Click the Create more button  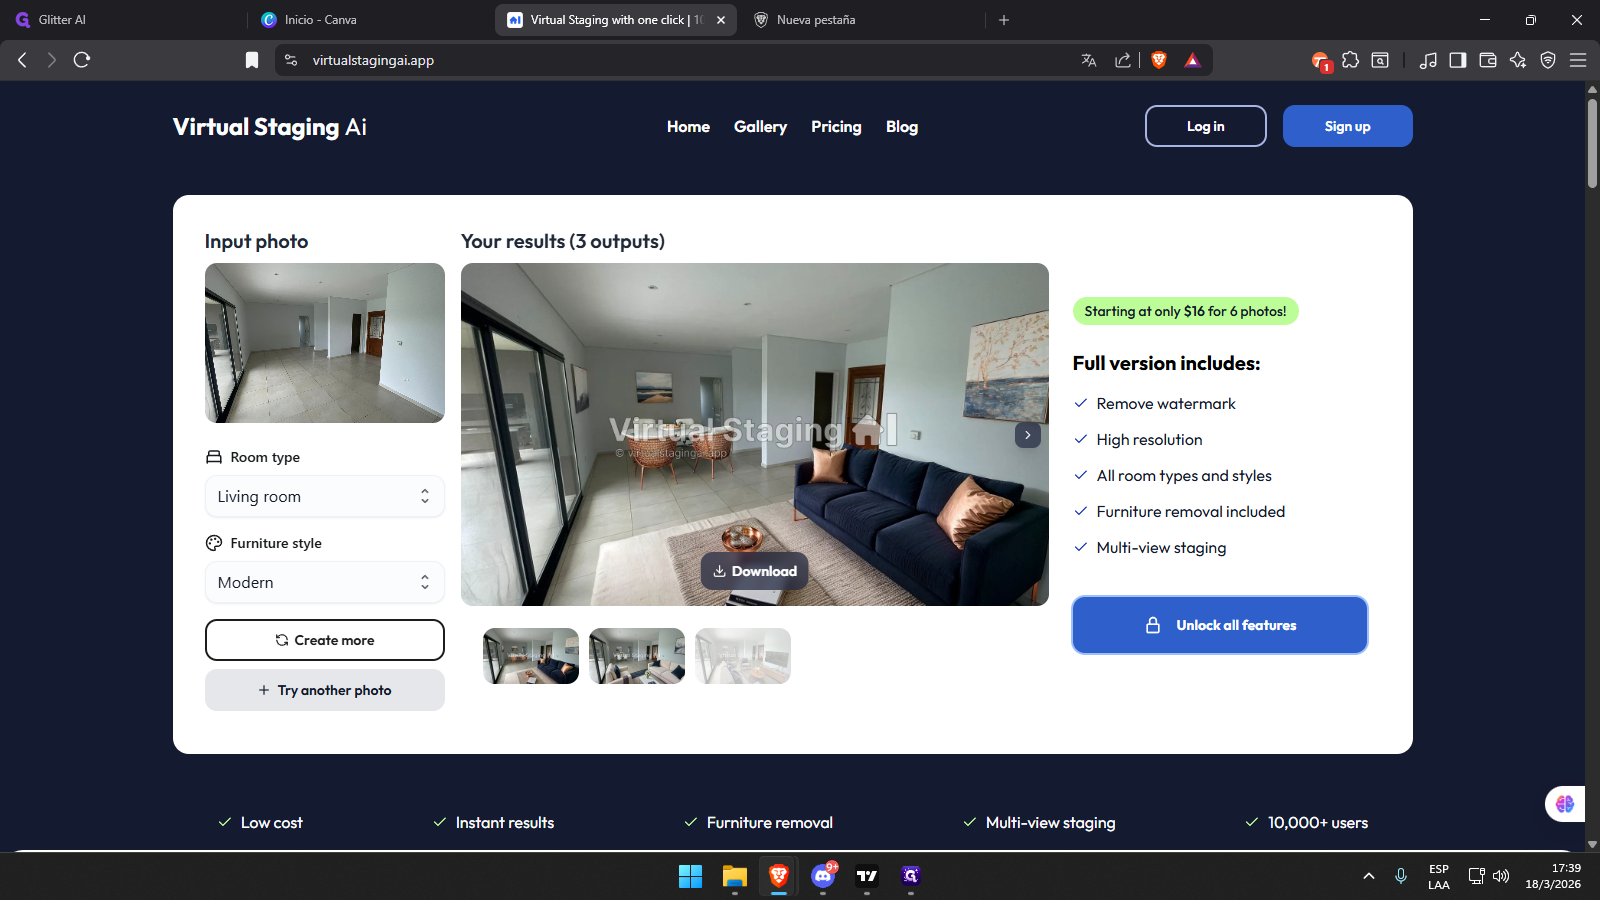(x=324, y=640)
